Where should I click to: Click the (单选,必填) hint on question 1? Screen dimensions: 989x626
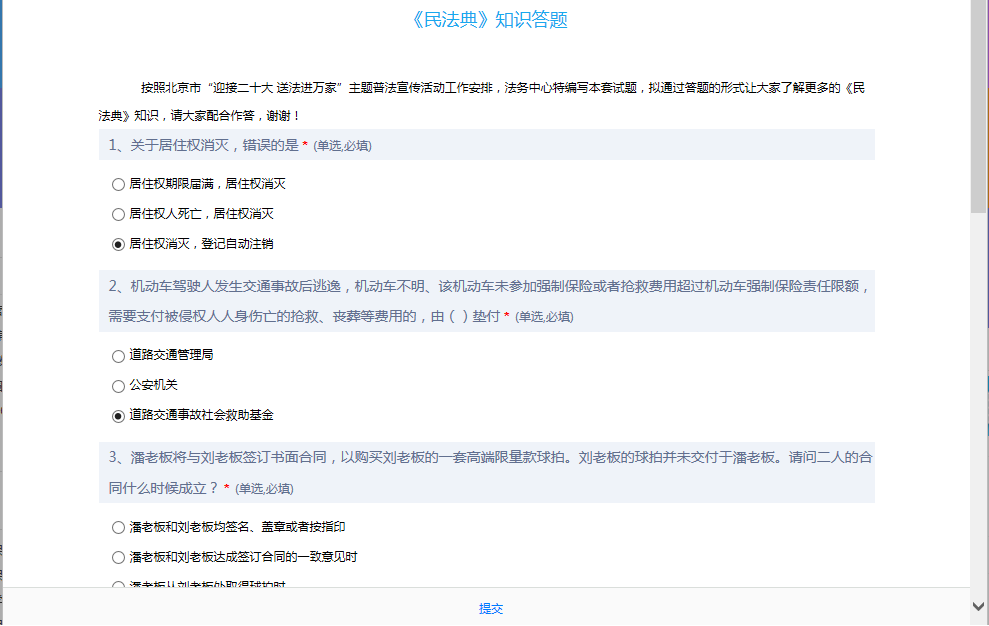pyautogui.click(x=342, y=146)
